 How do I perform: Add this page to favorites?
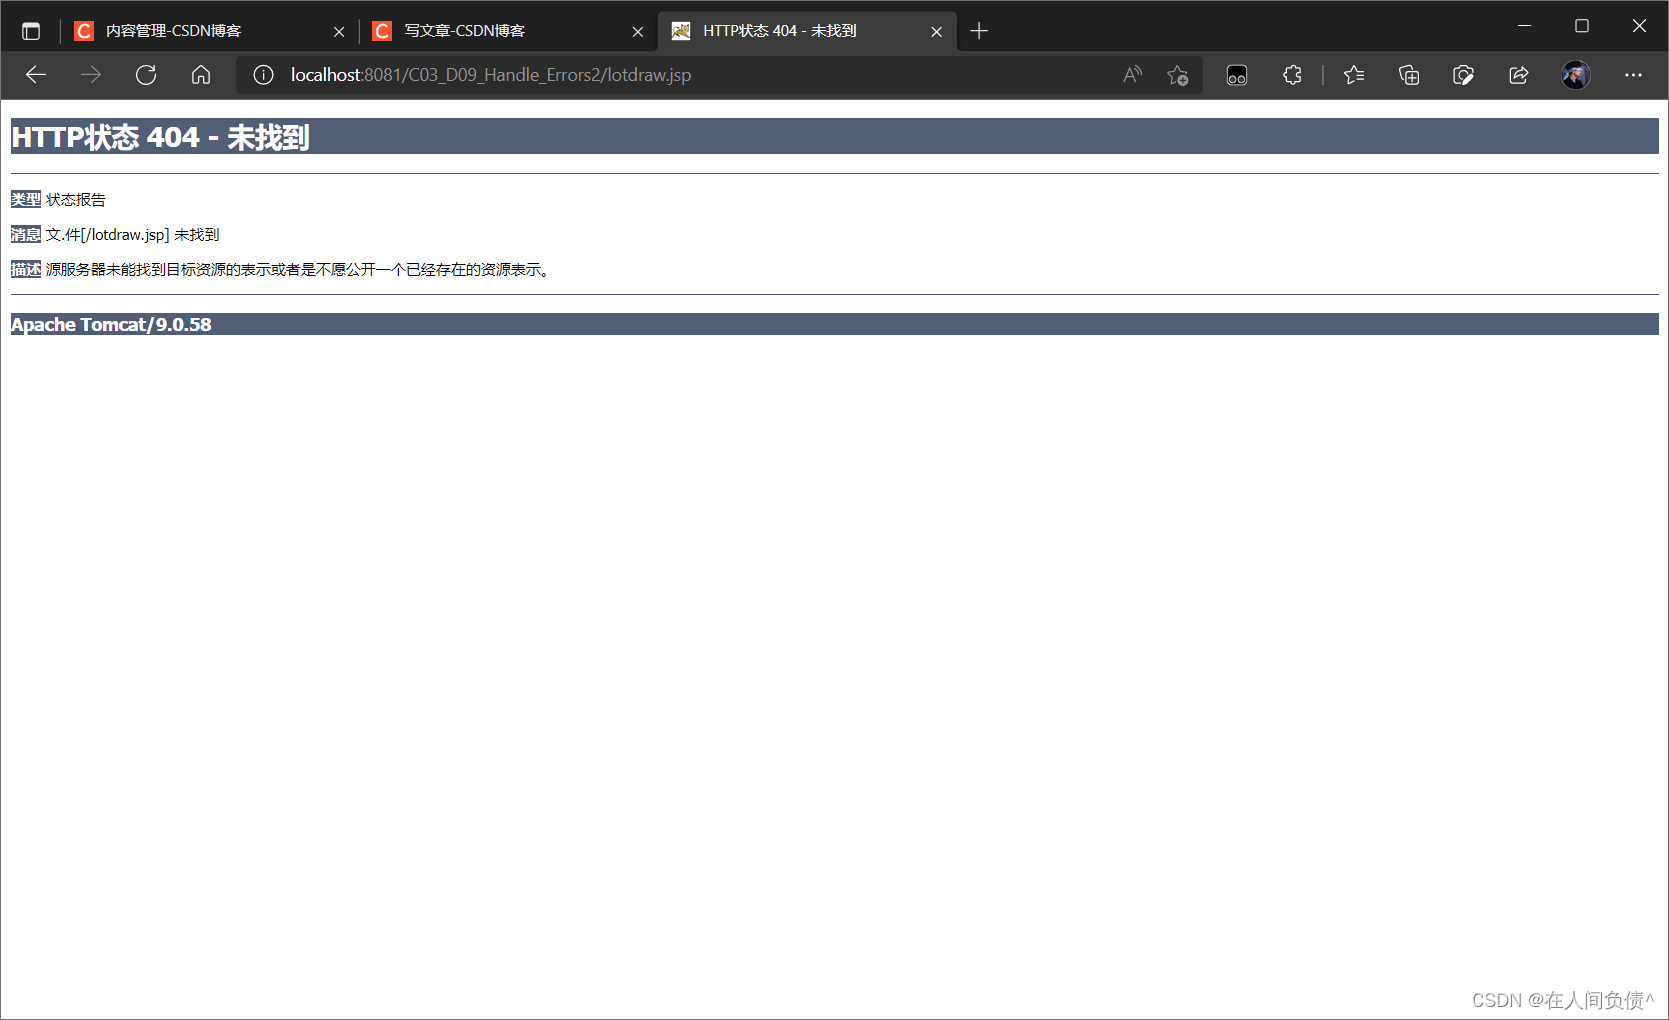(x=1178, y=75)
